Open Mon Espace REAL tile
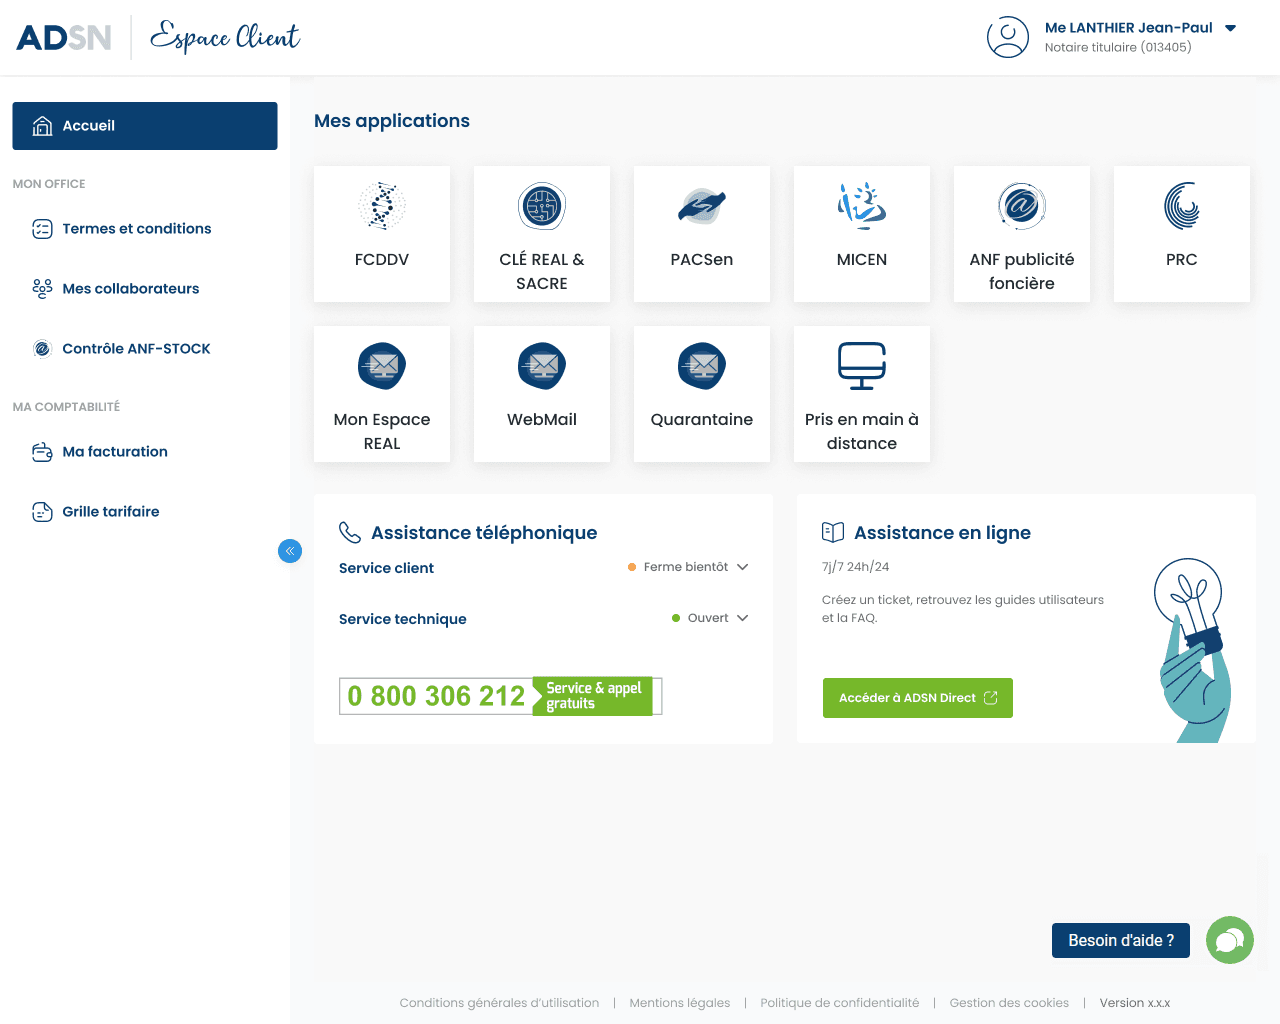The image size is (1280, 1024). click(382, 394)
